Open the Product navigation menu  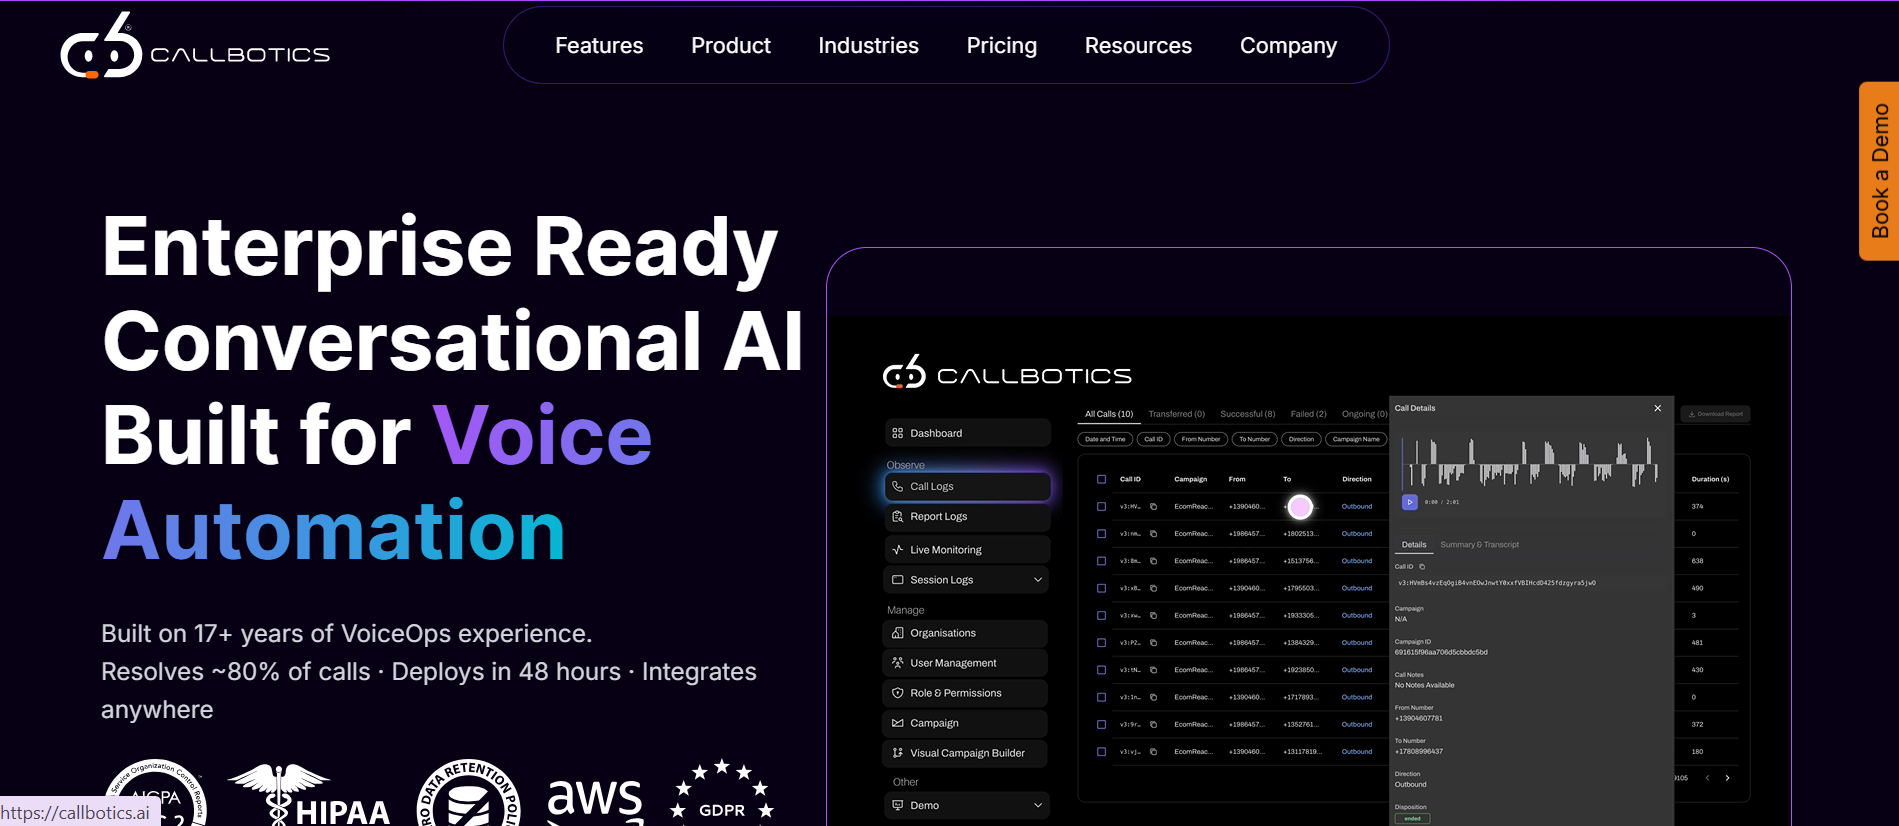(731, 46)
